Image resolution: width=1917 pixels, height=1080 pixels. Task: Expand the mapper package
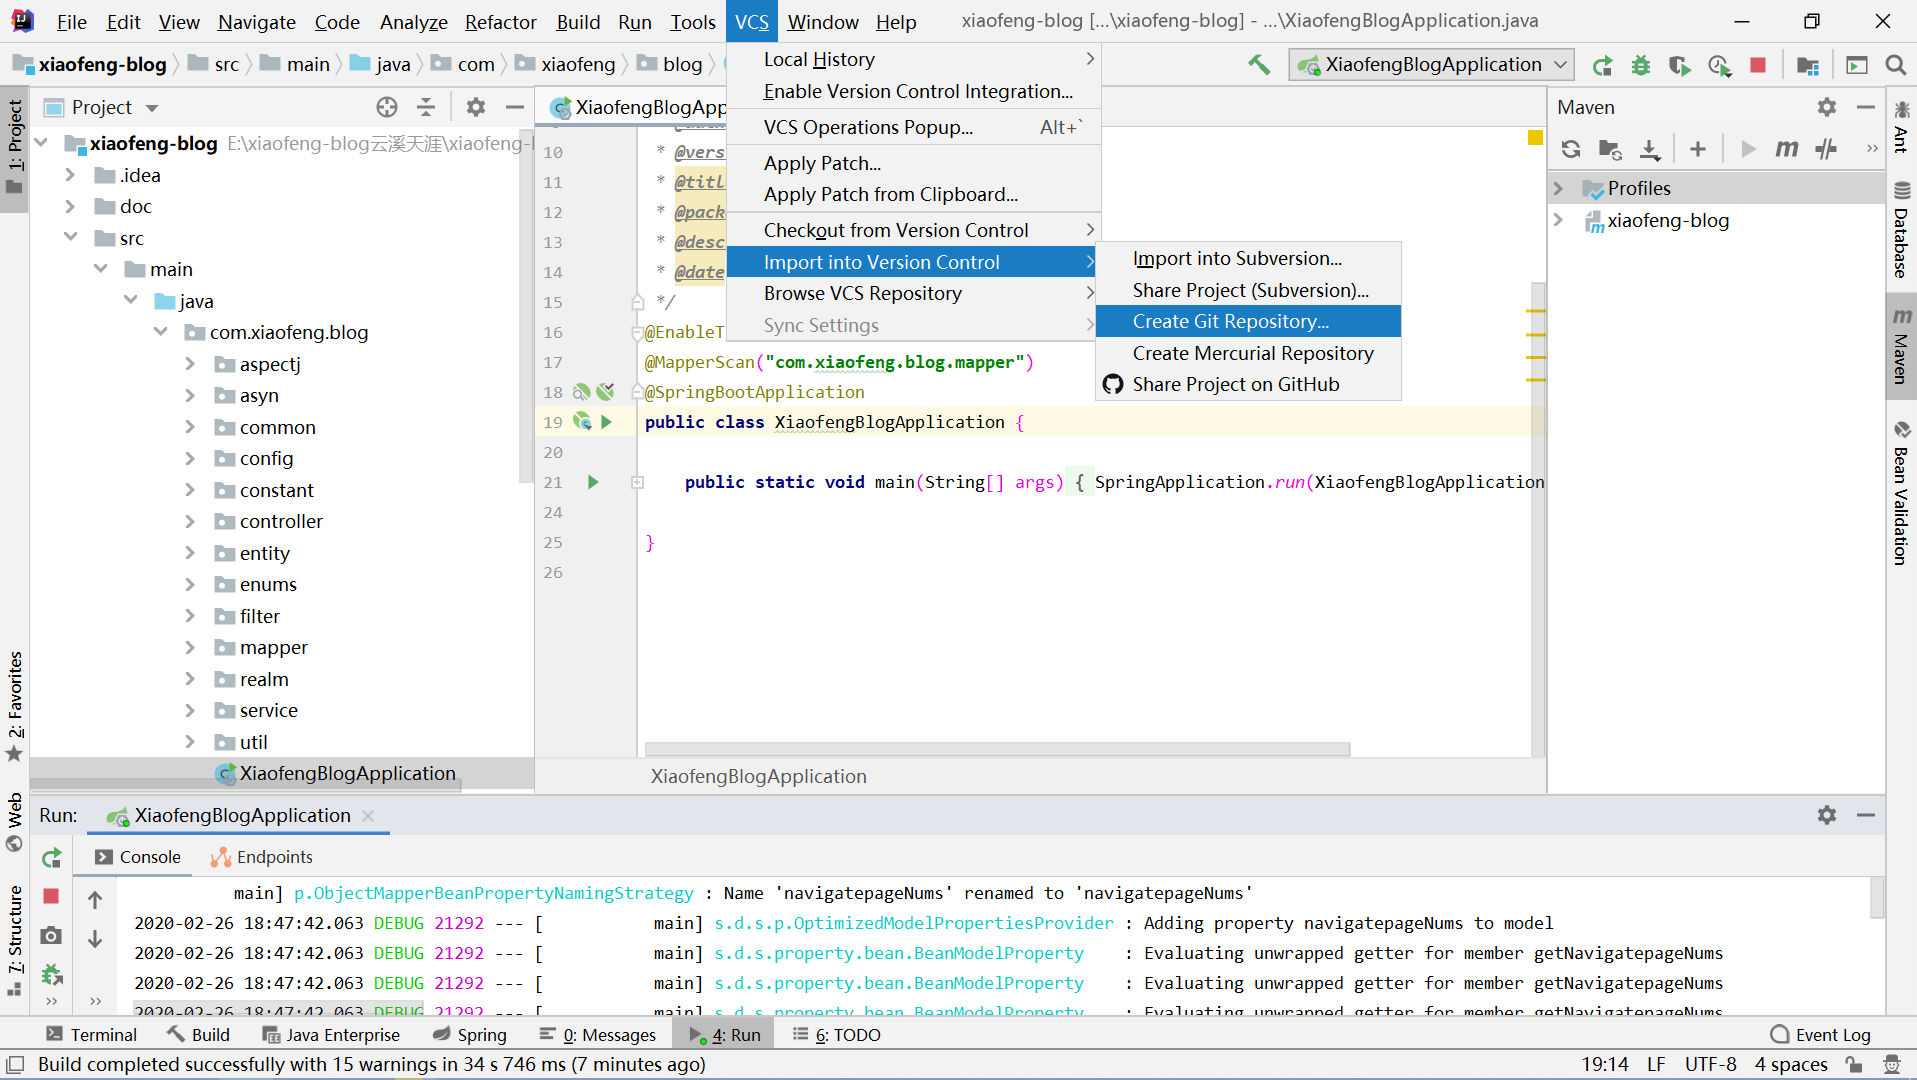coord(190,647)
